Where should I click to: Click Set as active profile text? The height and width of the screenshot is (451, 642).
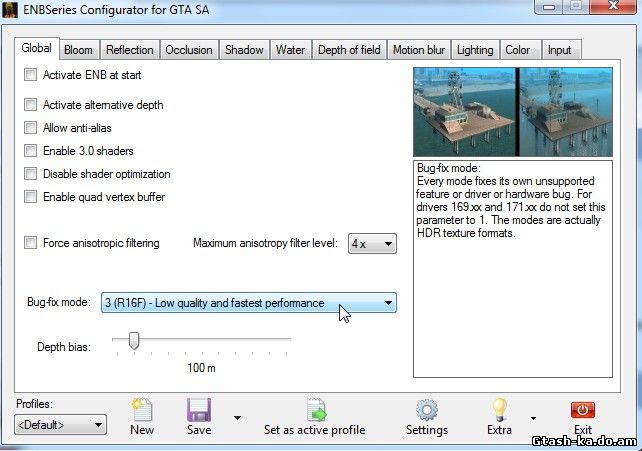tap(314, 430)
